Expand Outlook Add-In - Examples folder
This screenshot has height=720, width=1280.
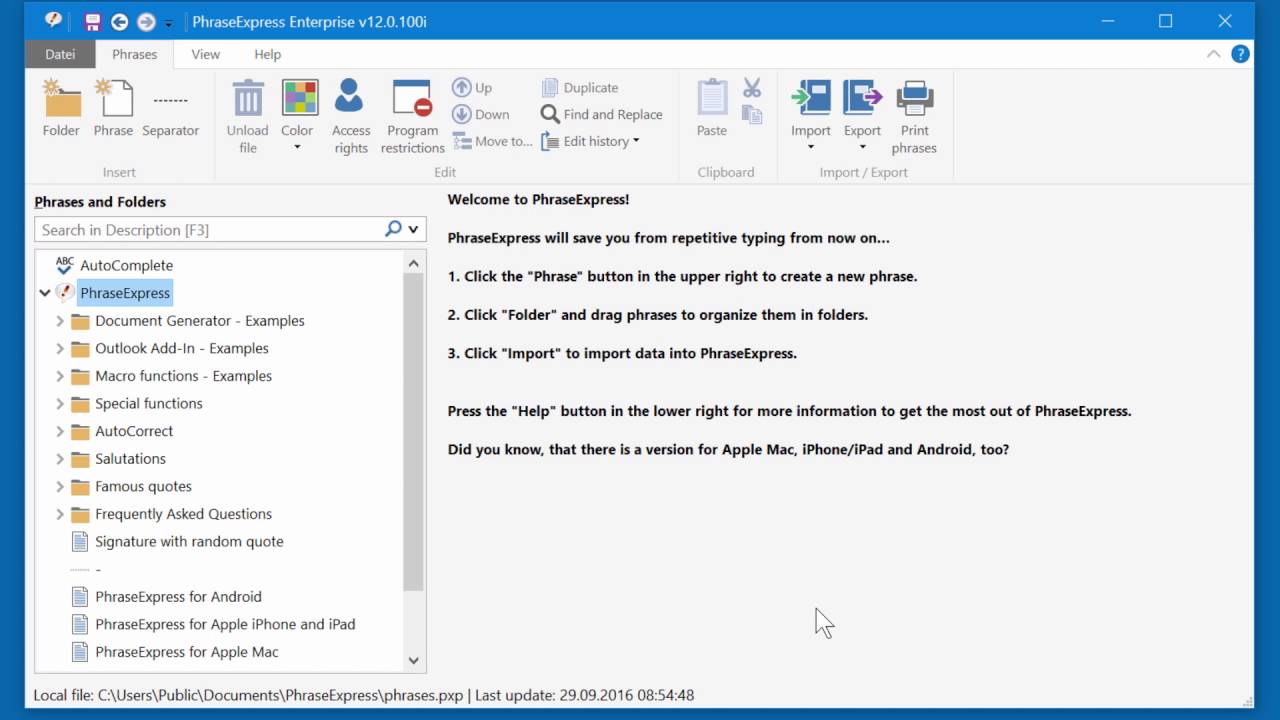(59, 349)
